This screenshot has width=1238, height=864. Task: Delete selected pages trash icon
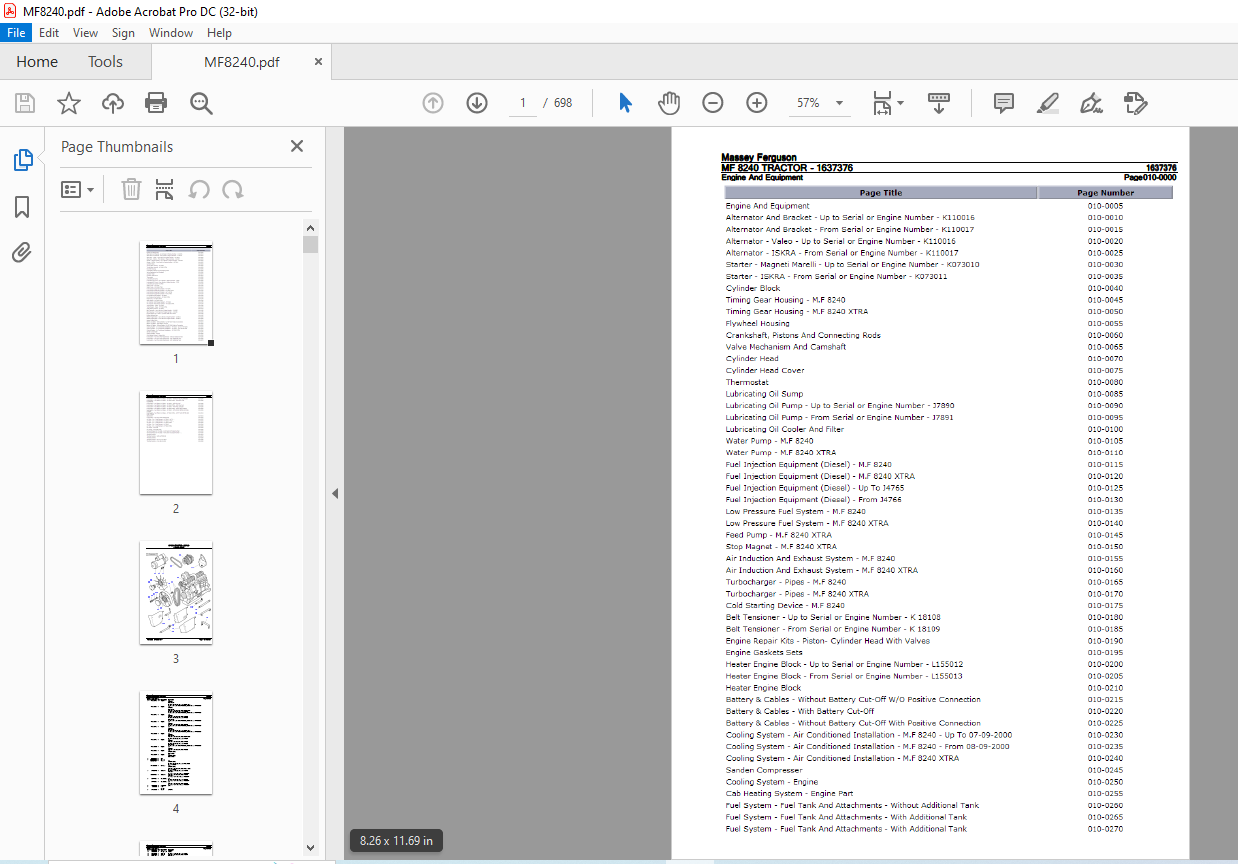[131, 189]
